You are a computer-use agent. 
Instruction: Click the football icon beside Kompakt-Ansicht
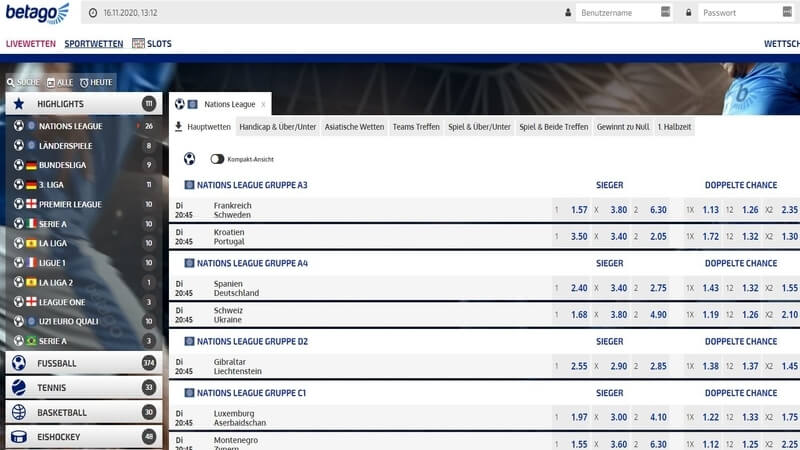pyautogui.click(x=189, y=159)
